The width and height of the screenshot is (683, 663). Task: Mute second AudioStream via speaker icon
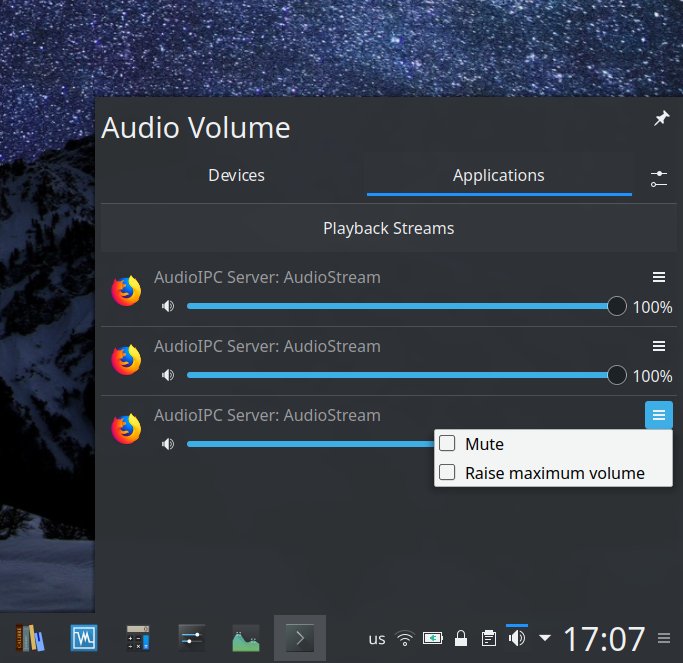point(168,375)
